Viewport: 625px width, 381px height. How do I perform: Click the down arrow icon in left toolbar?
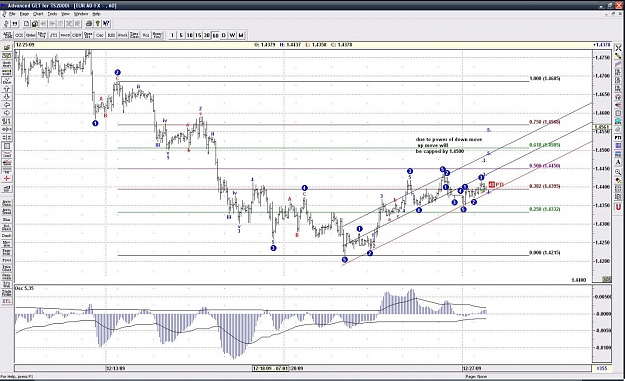[x=7, y=97]
